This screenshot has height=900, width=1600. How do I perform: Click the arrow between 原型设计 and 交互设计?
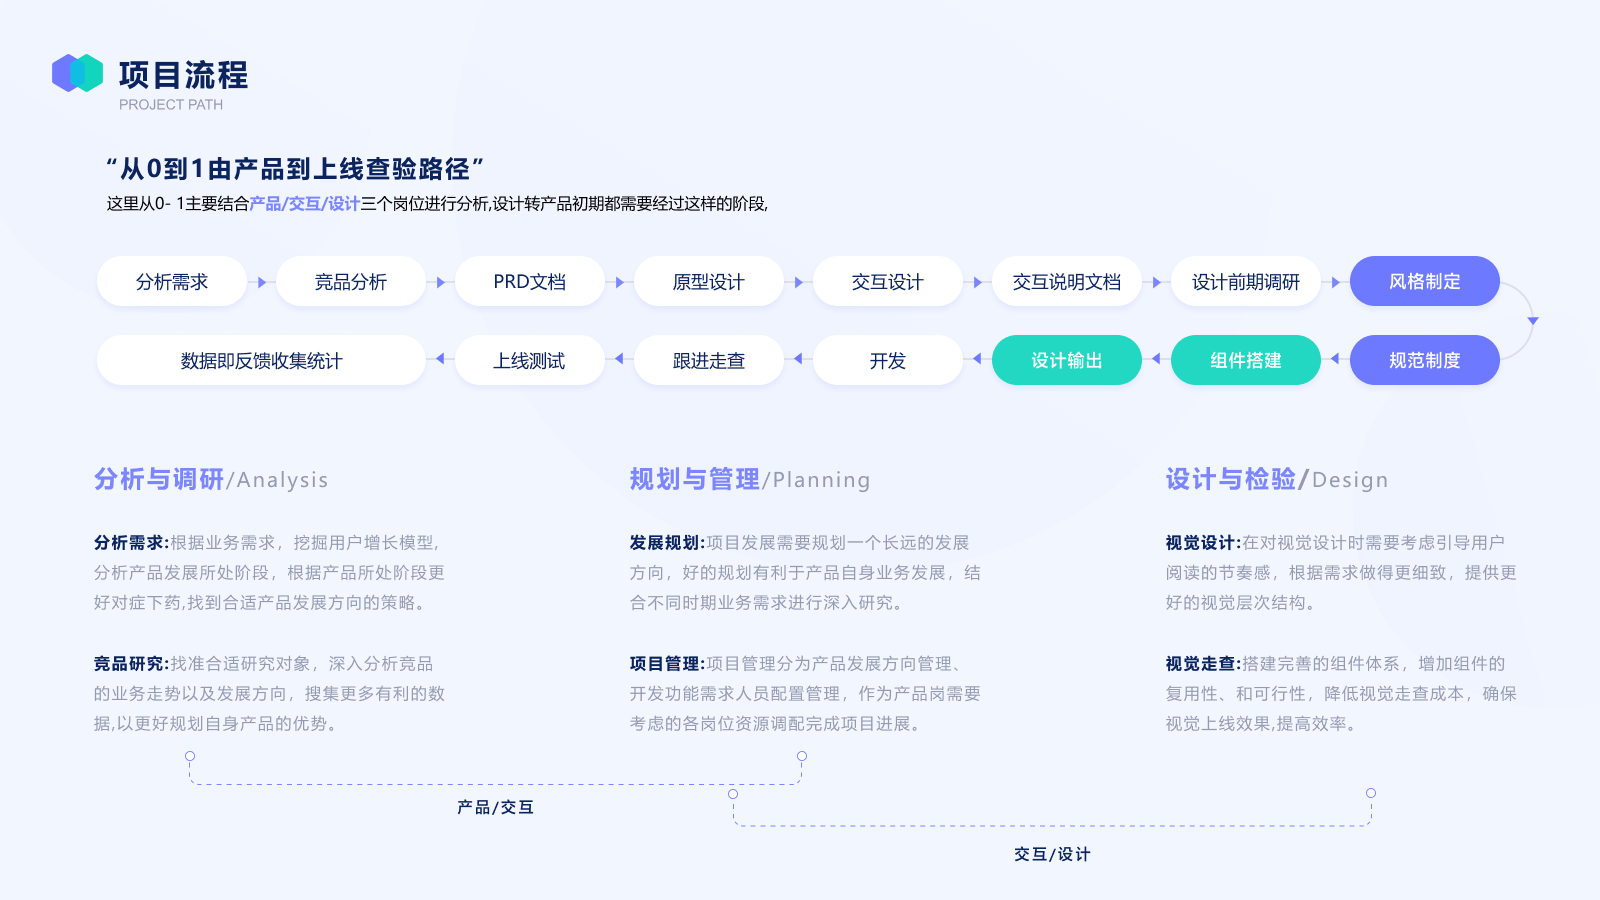tap(799, 282)
